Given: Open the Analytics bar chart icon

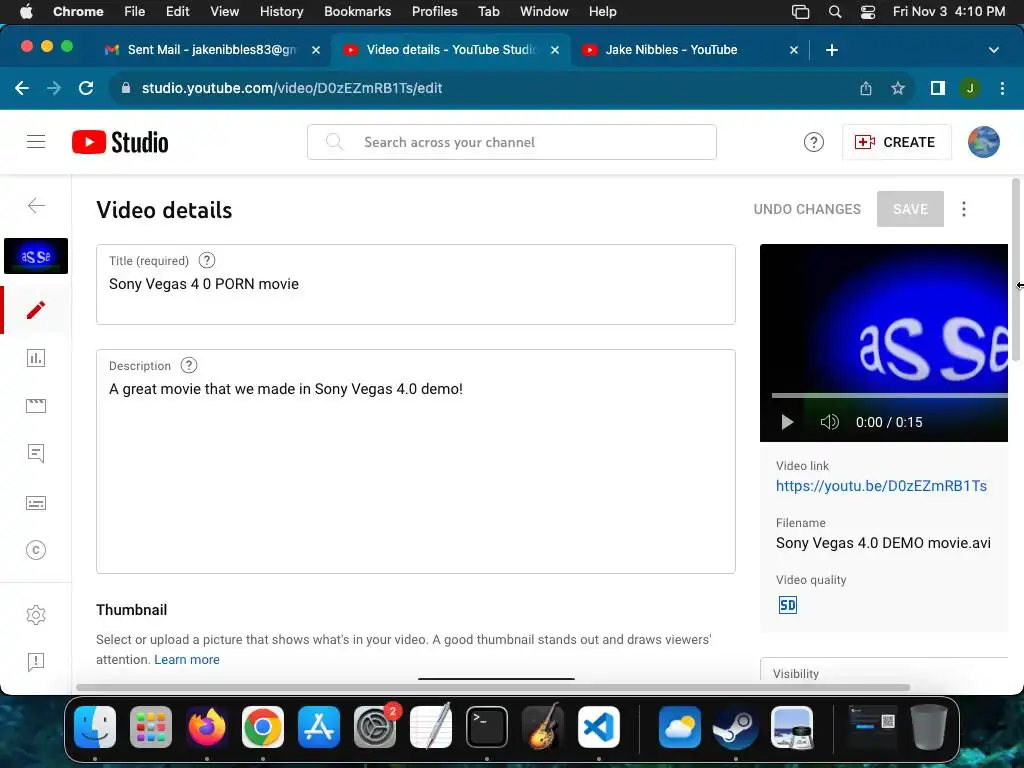Looking at the screenshot, I should coord(36,358).
